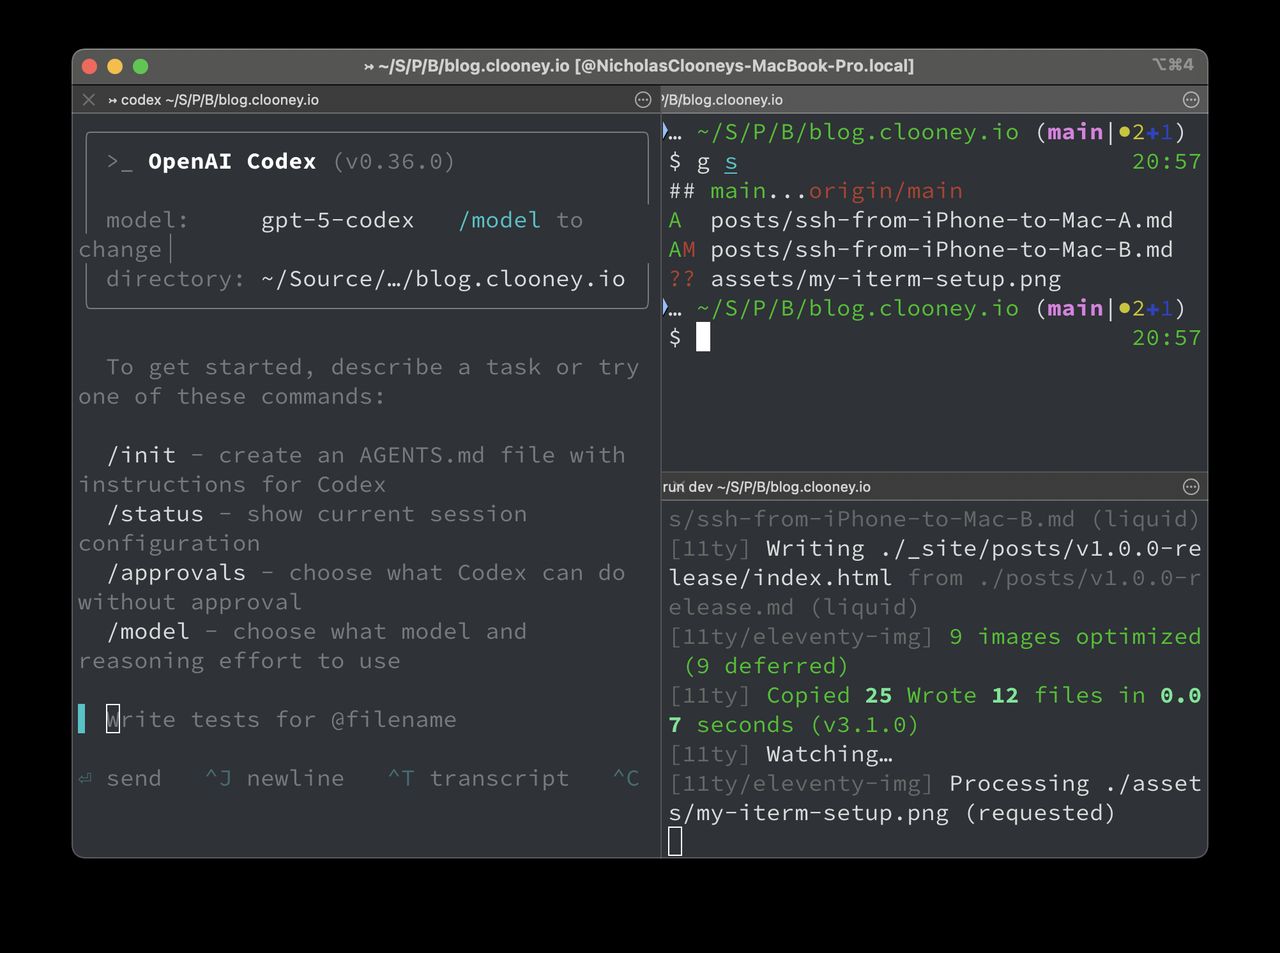
Task: Click the "/model to change" hint in the Codex header
Action: click(x=331, y=234)
